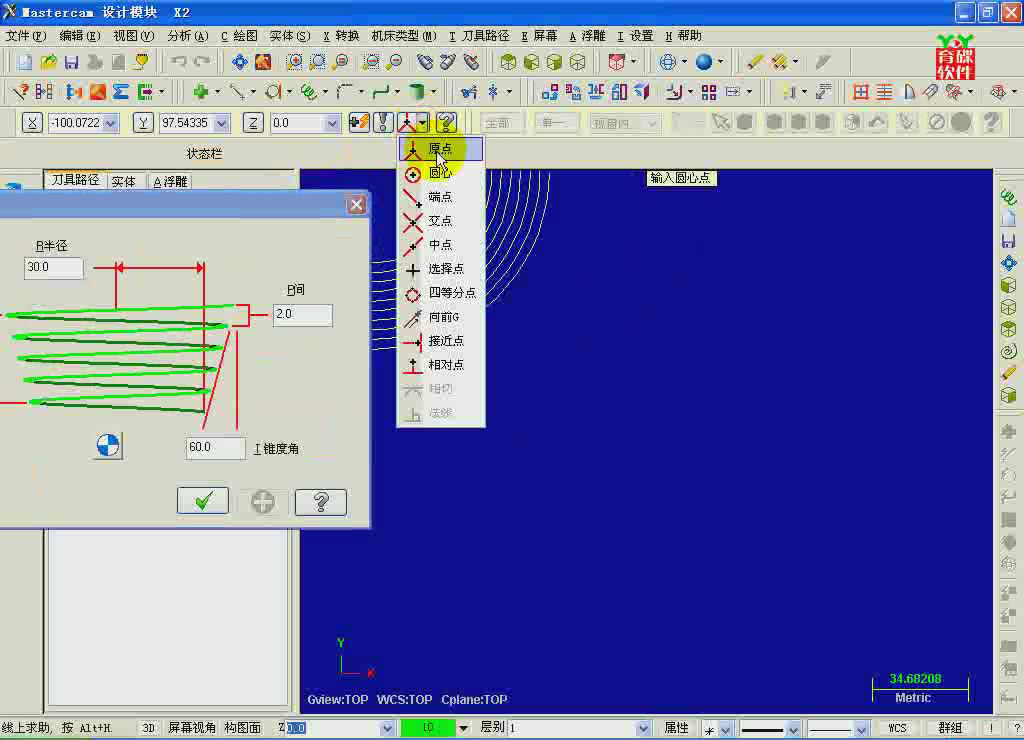Image resolution: width=1024 pixels, height=740 pixels.
Task: Click the exclamation AutoCursor config icon
Action: (x=383, y=123)
